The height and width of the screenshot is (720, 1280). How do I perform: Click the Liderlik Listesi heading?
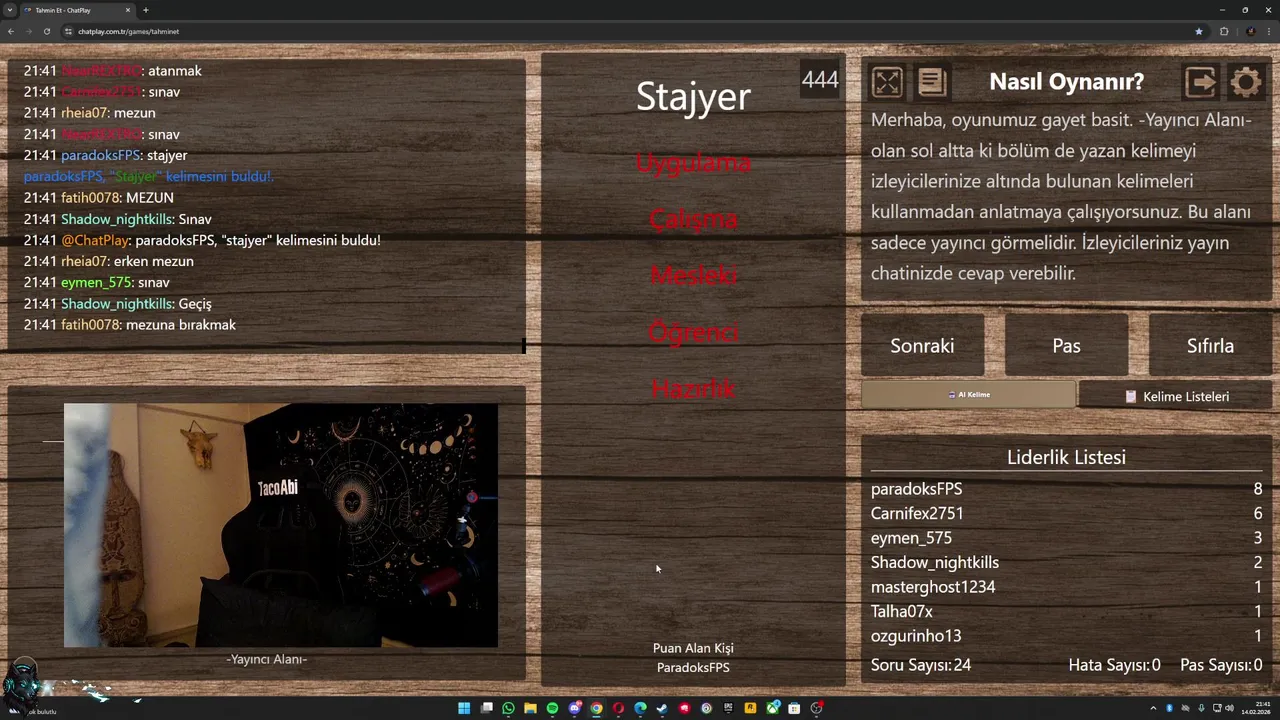click(x=1066, y=457)
